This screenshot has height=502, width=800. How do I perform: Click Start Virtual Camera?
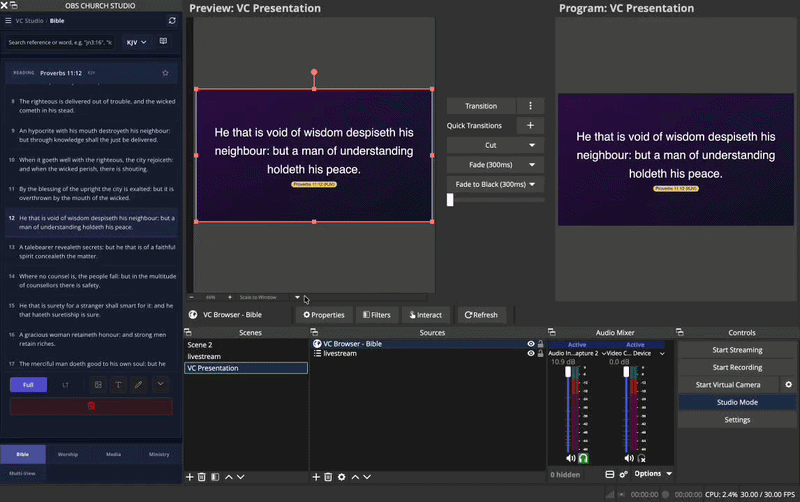coord(728,385)
